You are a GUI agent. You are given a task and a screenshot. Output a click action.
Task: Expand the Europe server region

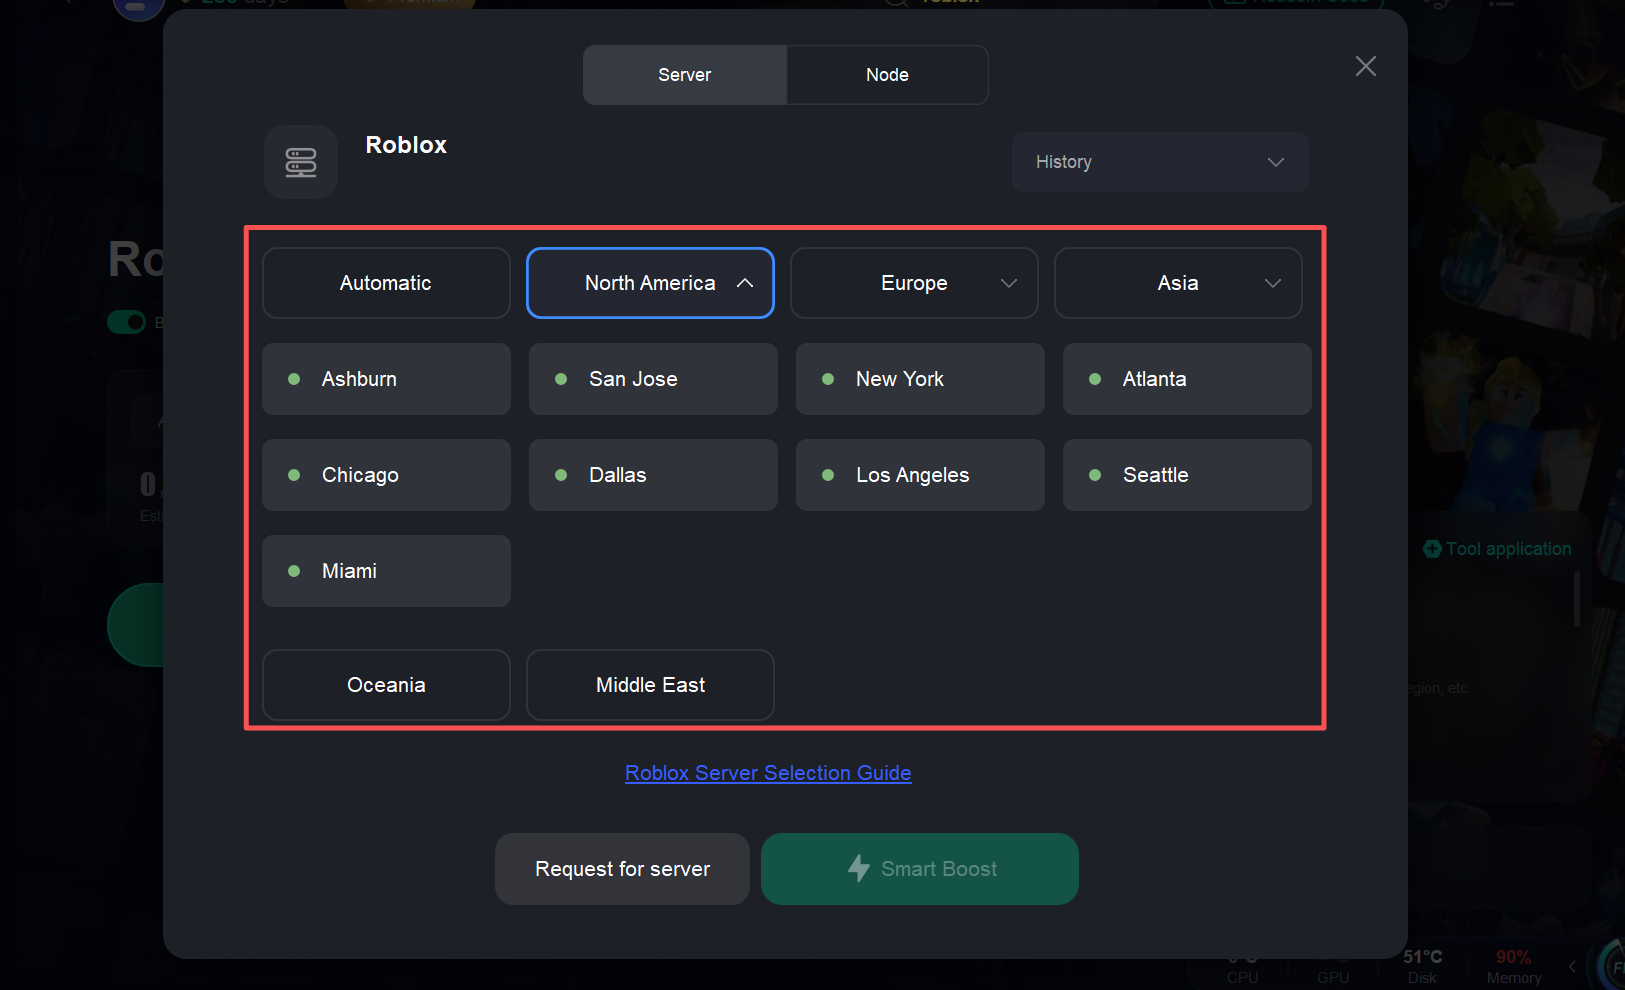(914, 283)
